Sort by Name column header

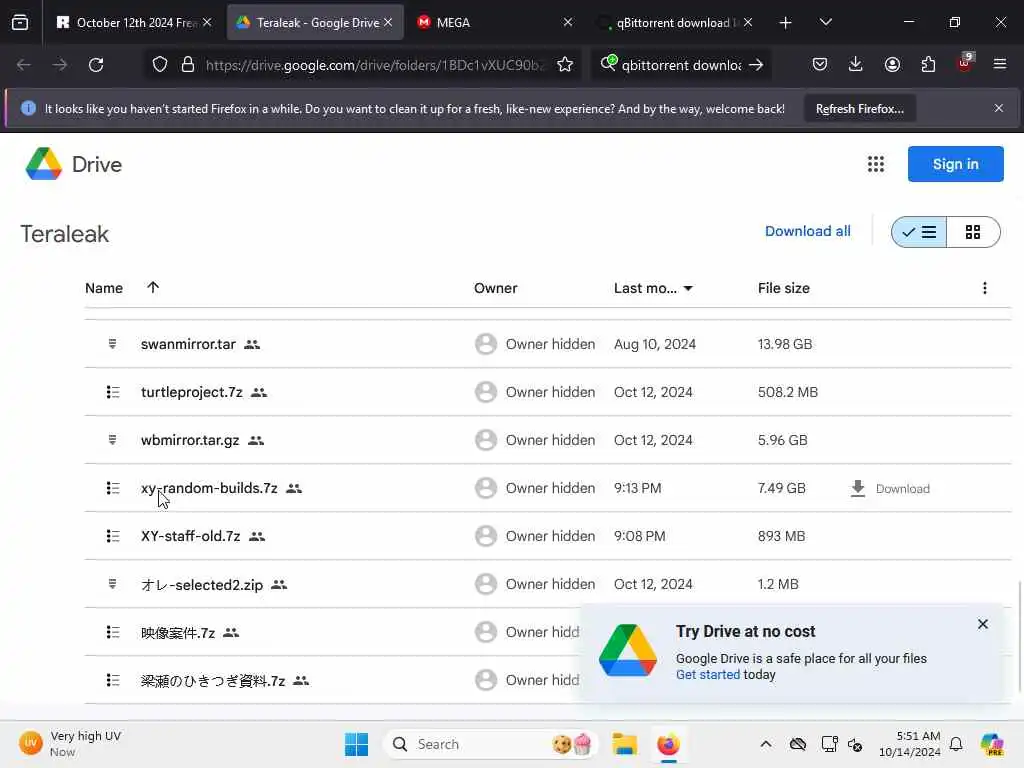pyautogui.click(x=104, y=288)
